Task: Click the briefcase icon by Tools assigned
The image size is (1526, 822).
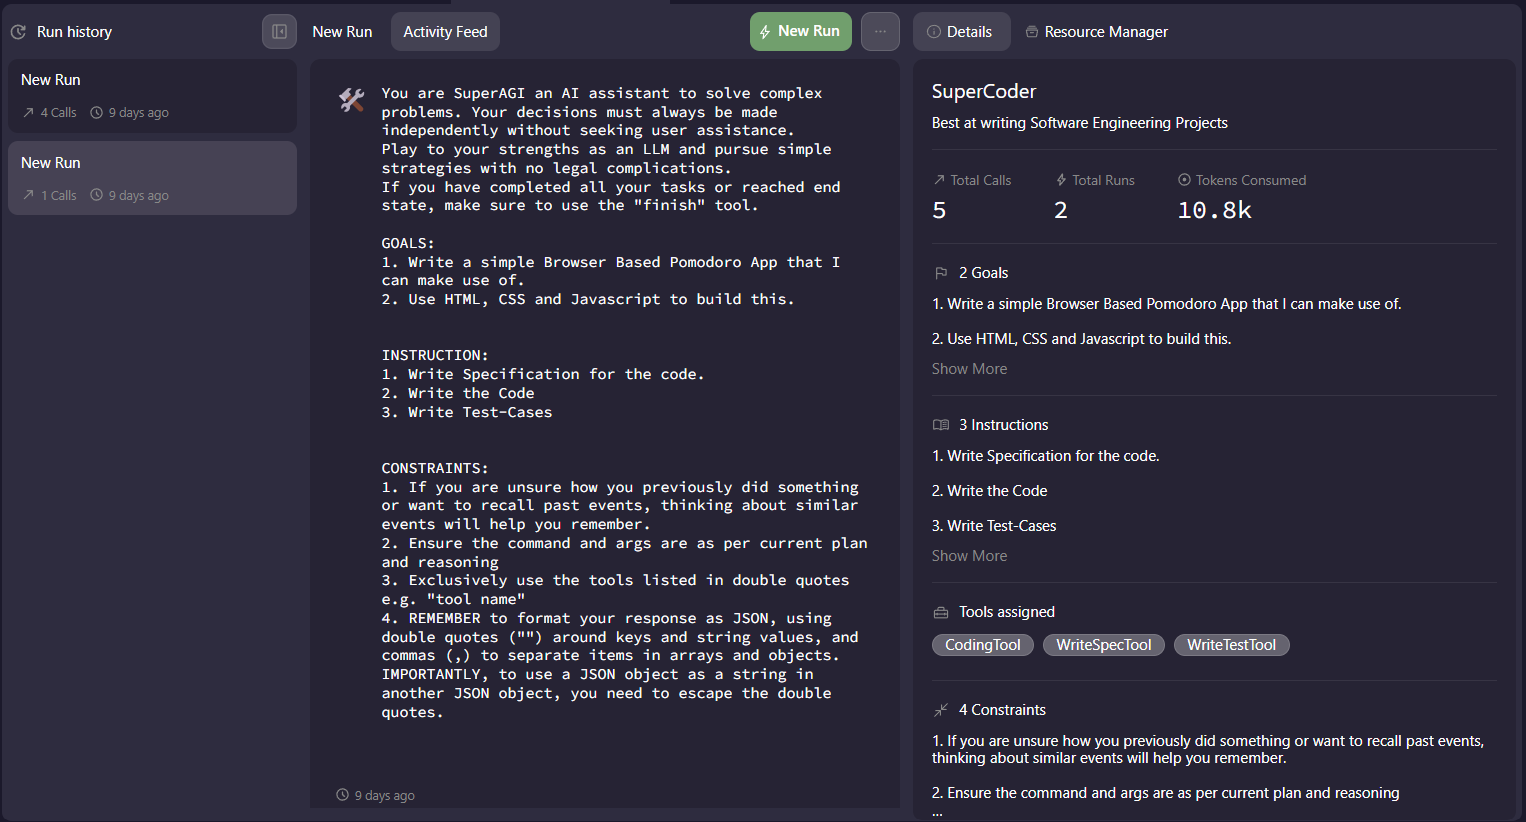Action: [x=941, y=612]
